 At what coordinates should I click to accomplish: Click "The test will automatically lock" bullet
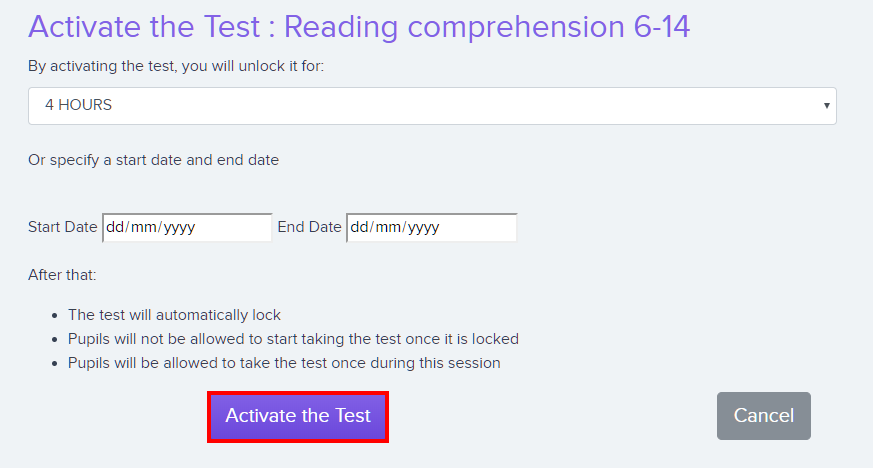point(174,315)
